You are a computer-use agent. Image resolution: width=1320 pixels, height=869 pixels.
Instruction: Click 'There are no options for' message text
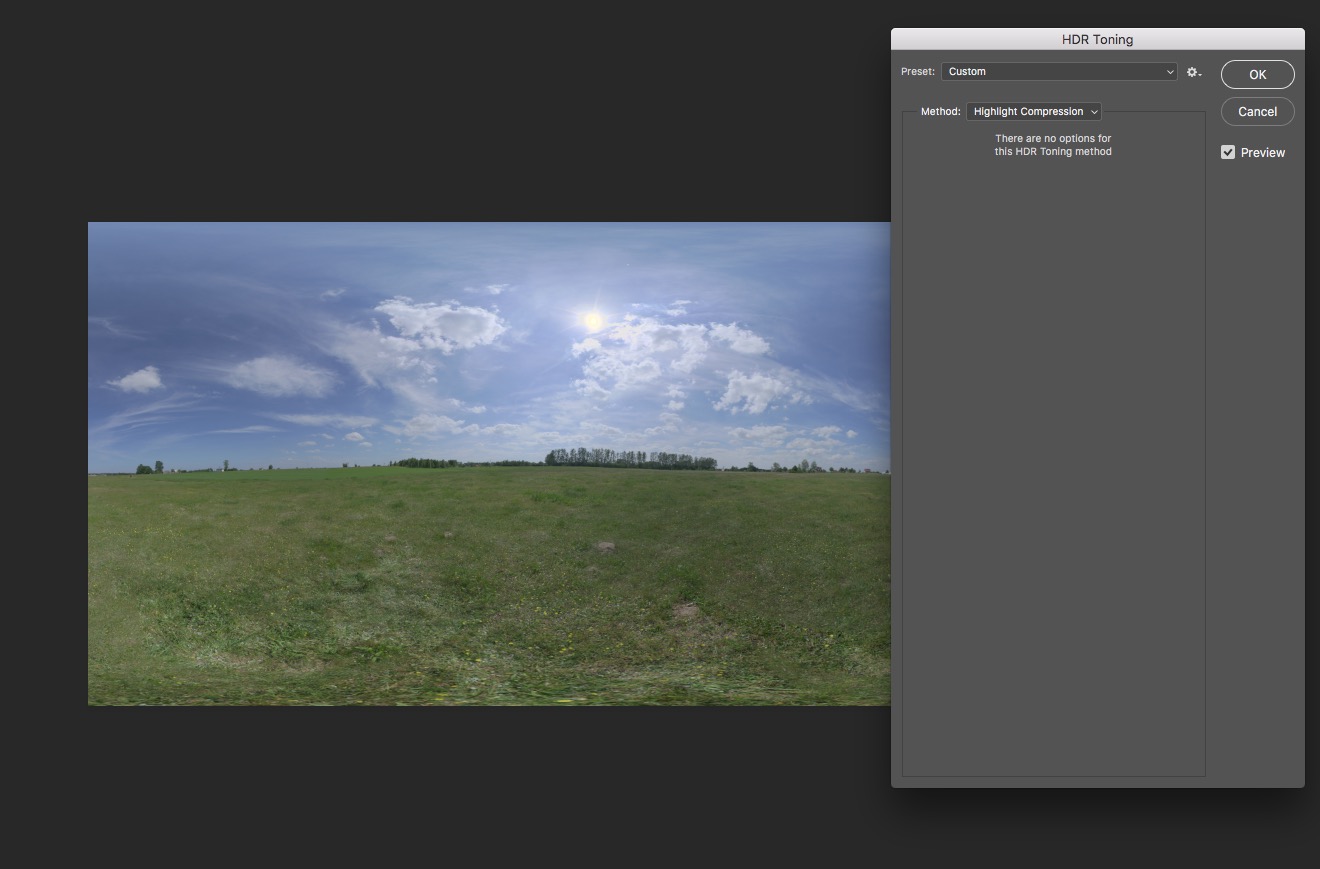1053,138
